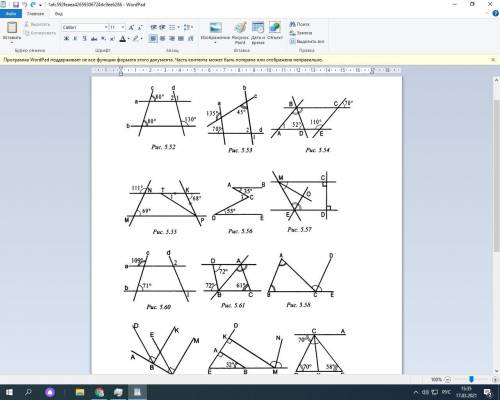
Task: Insert a picture with Изображение icon
Action: tap(215, 28)
